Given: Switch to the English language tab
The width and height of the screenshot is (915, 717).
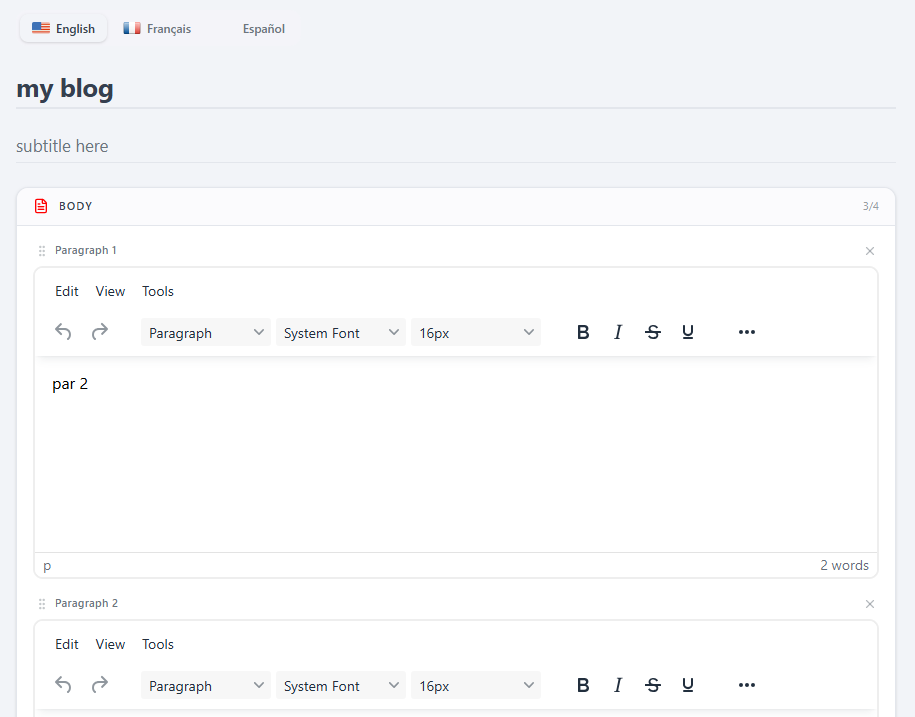Looking at the screenshot, I should pyautogui.click(x=64, y=29).
